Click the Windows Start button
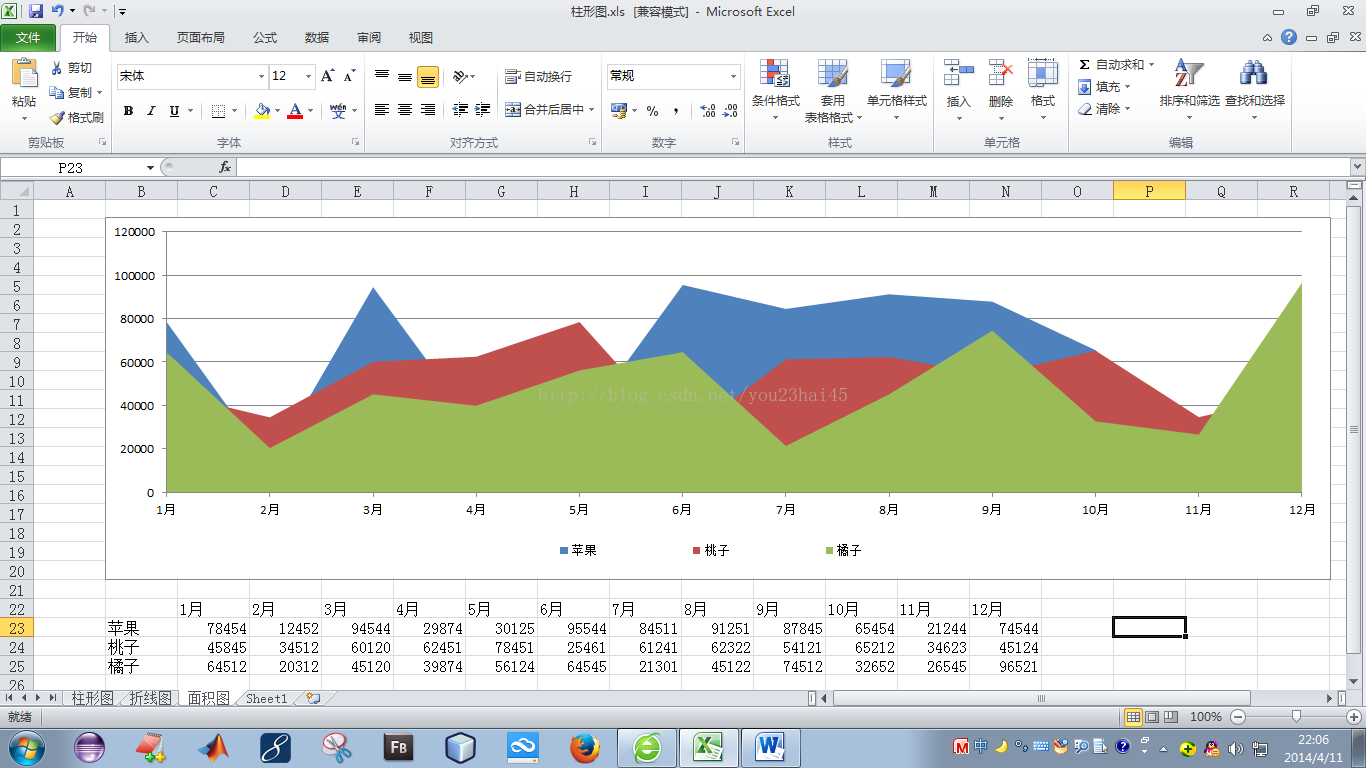The width and height of the screenshot is (1366, 768). (26, 747)
